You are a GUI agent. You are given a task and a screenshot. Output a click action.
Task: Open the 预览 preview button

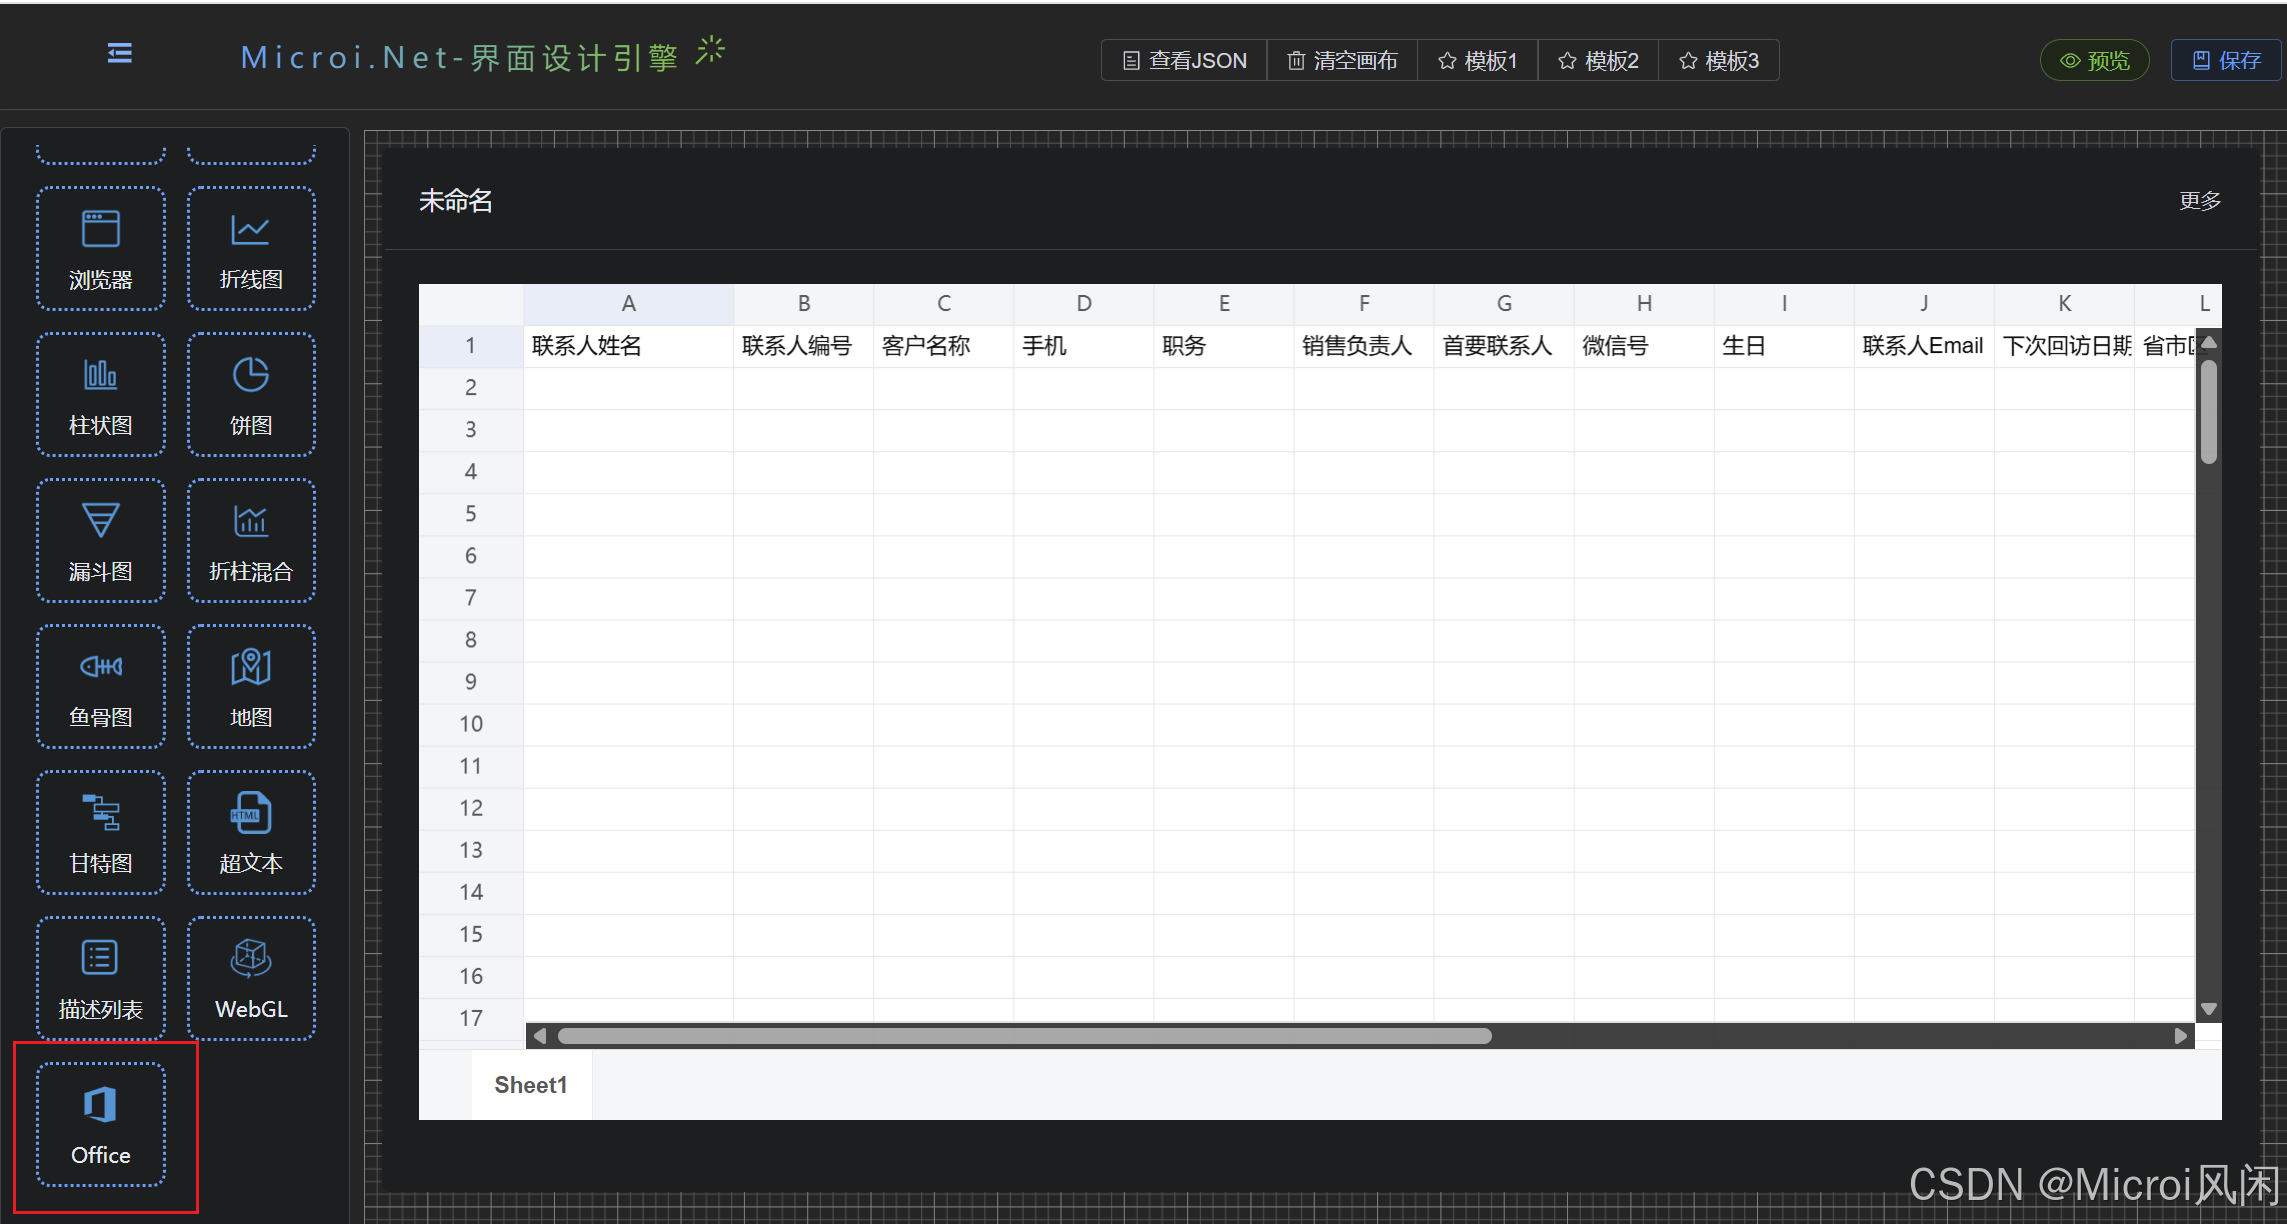click(2094, 61)
